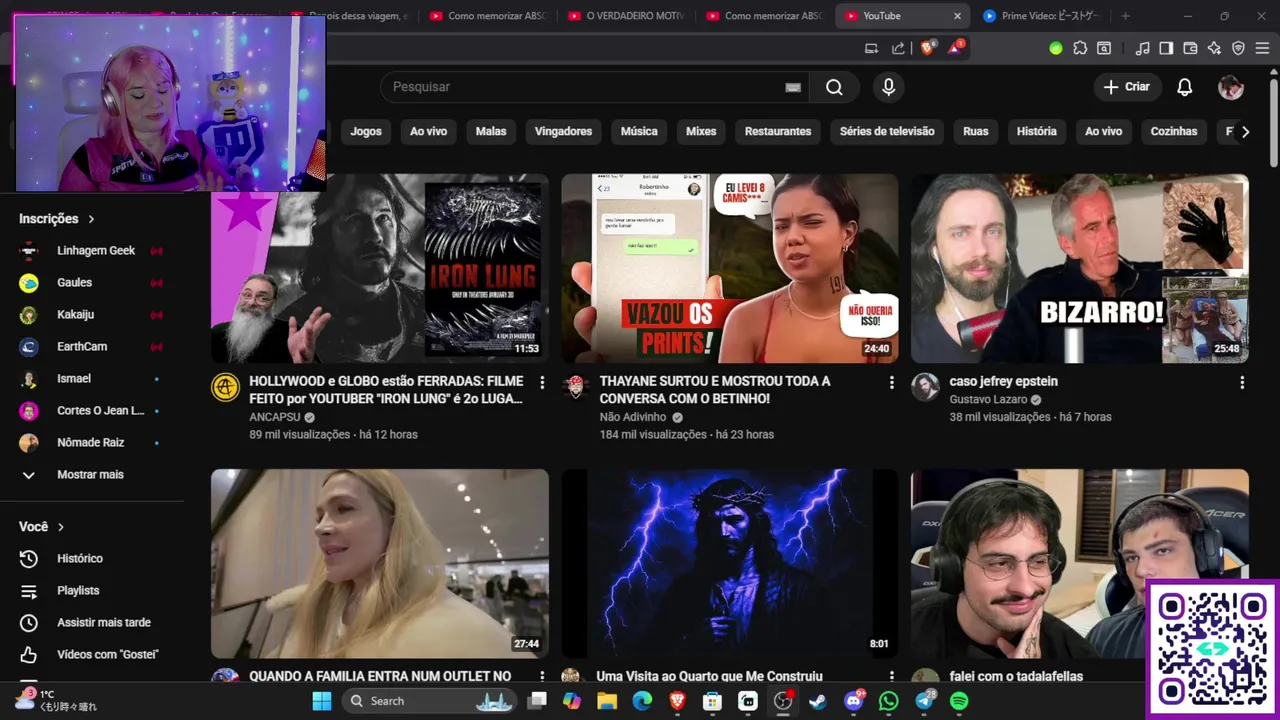The height and width of the screenshot is (720, 1280).
Task: Open the browser extensions puzzle icon
Action: 1080,48
